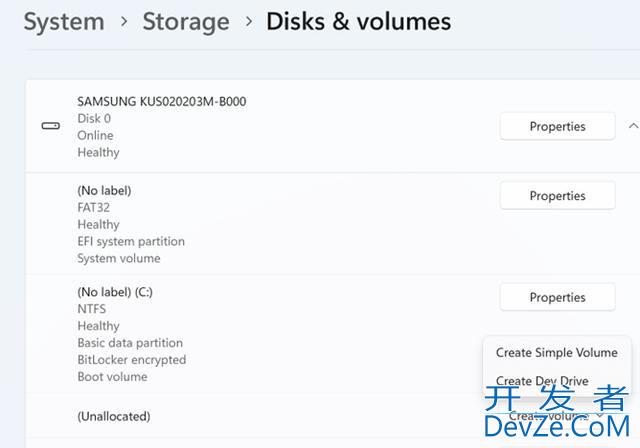640x448 pixels.
Task: Select the (No label) FAT32 volume title
Action: point(104,191)
